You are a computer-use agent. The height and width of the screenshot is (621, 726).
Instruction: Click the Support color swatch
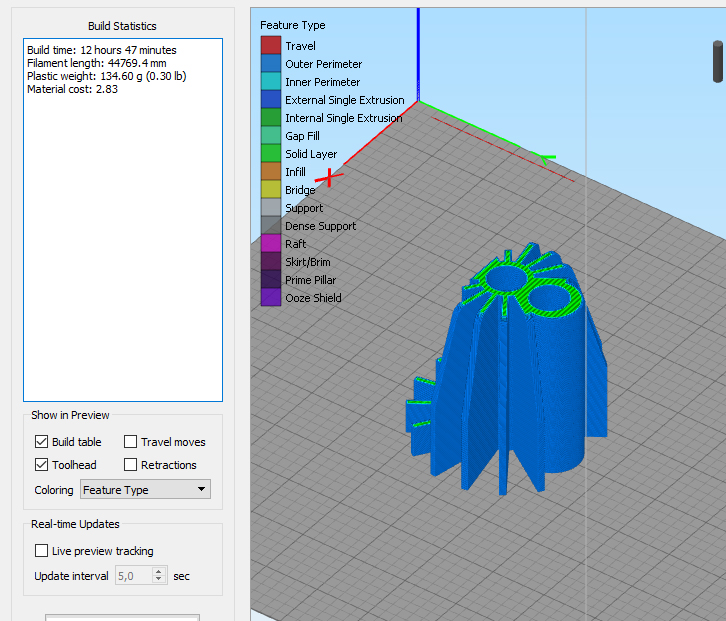(271, 207)
